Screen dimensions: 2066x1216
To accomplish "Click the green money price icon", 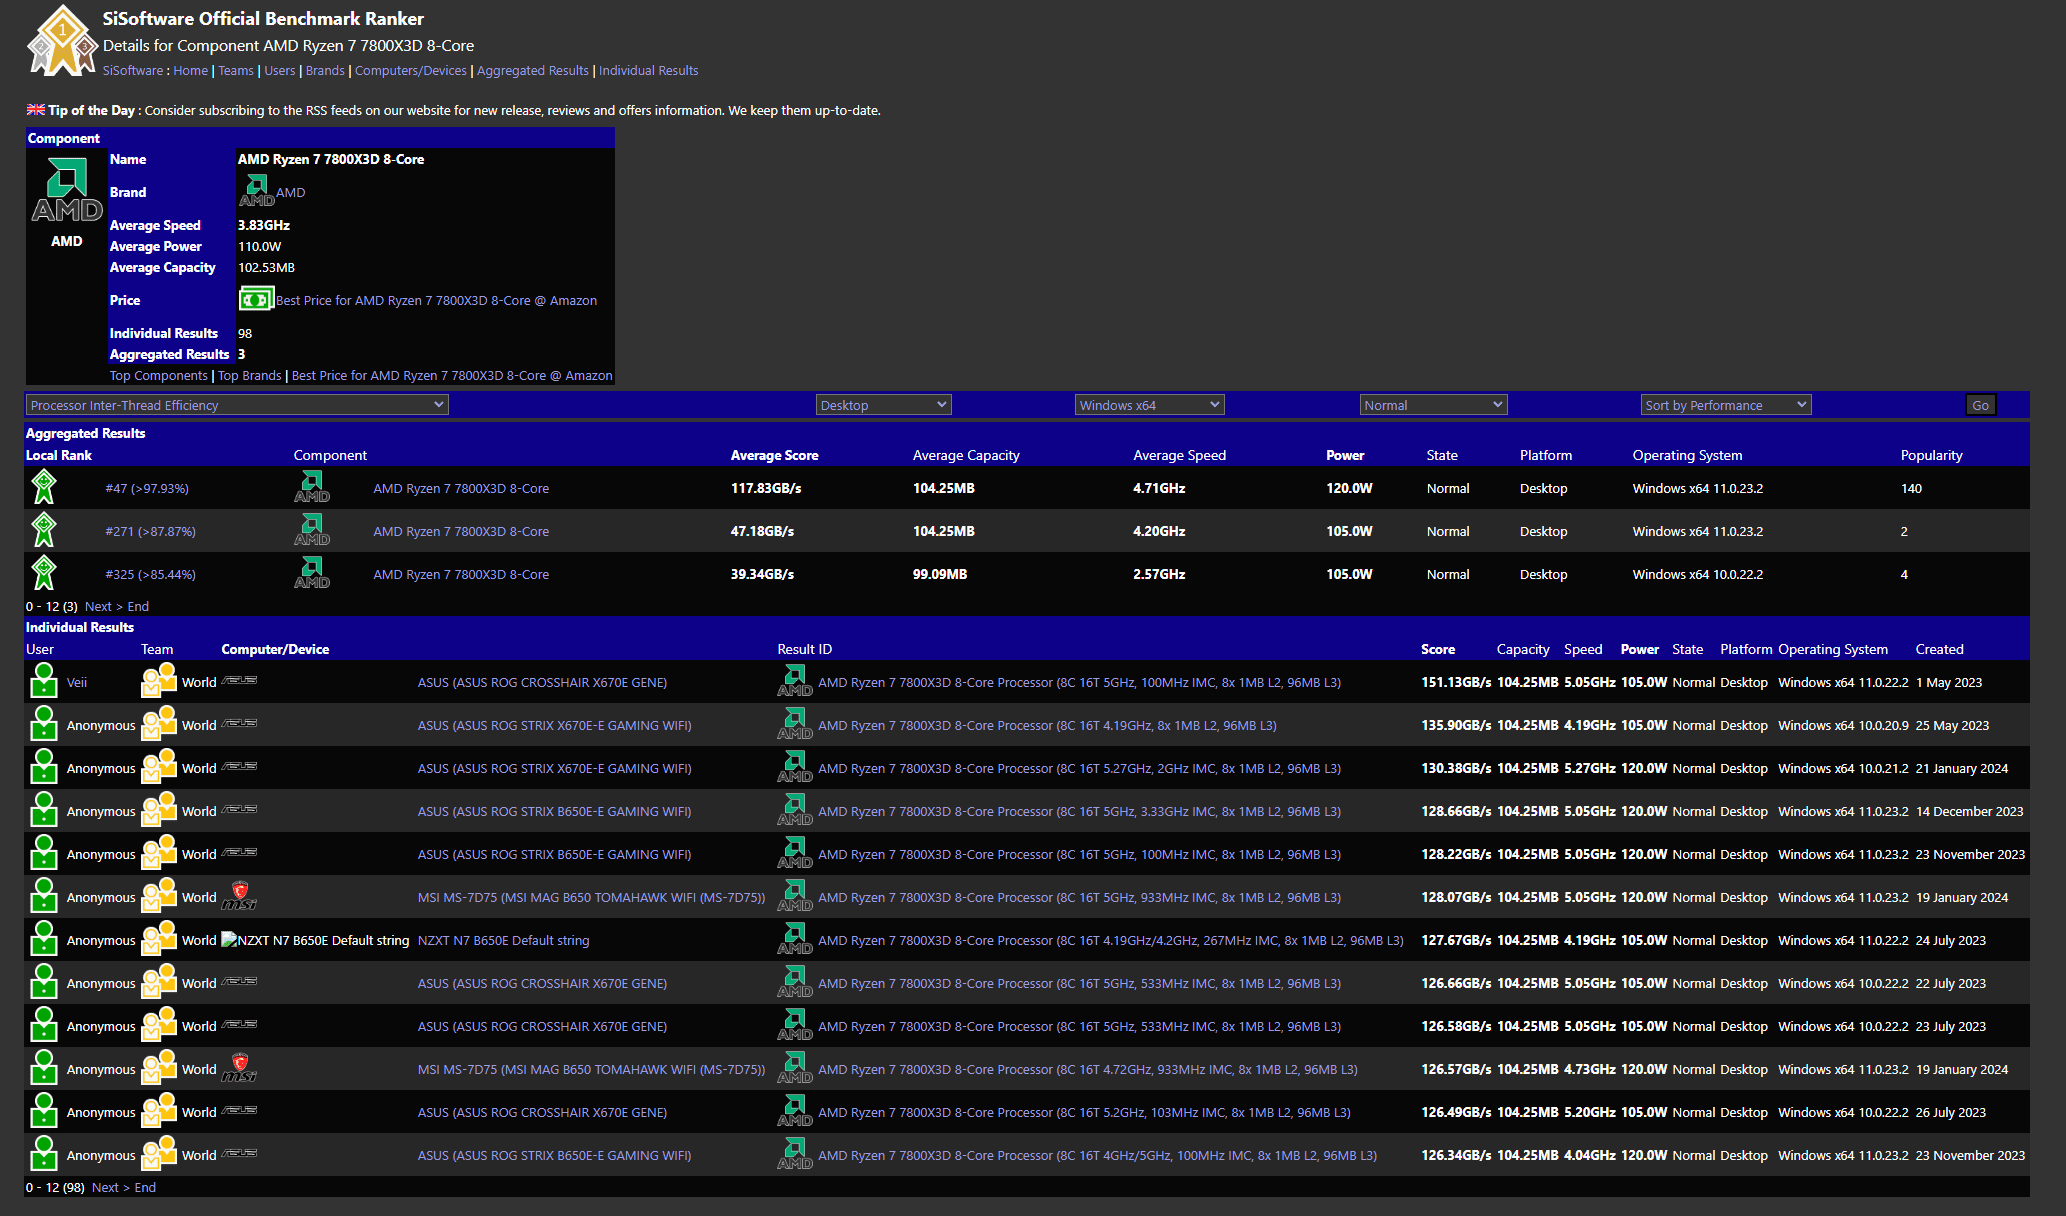I will tap(256, 299).
